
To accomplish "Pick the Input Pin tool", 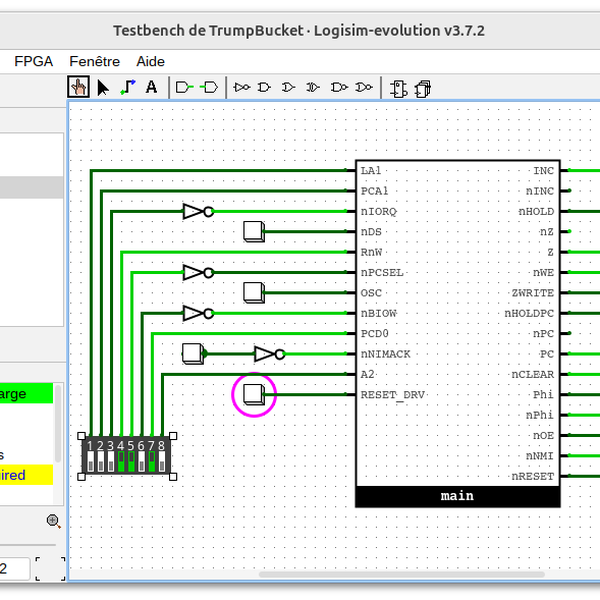I will pyautogui.click(x=184, y=88).
